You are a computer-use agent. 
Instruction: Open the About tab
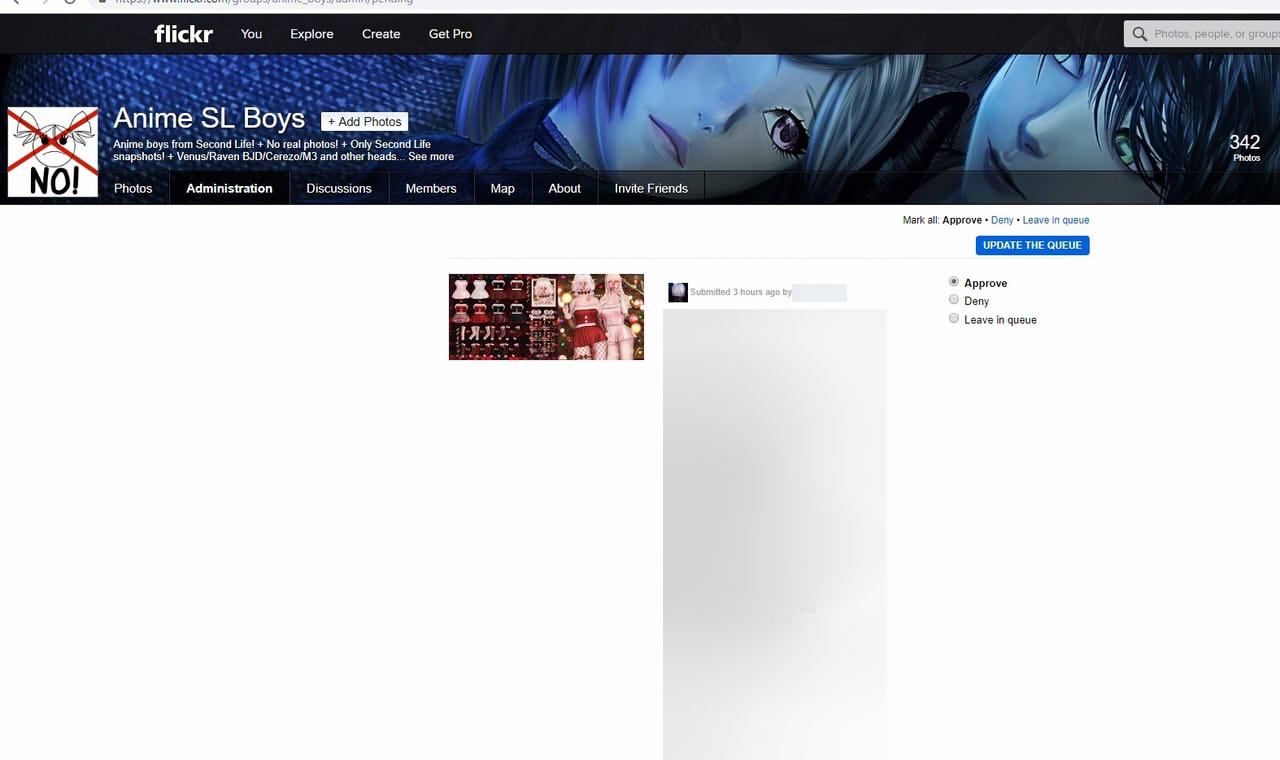tap(564, 188)
